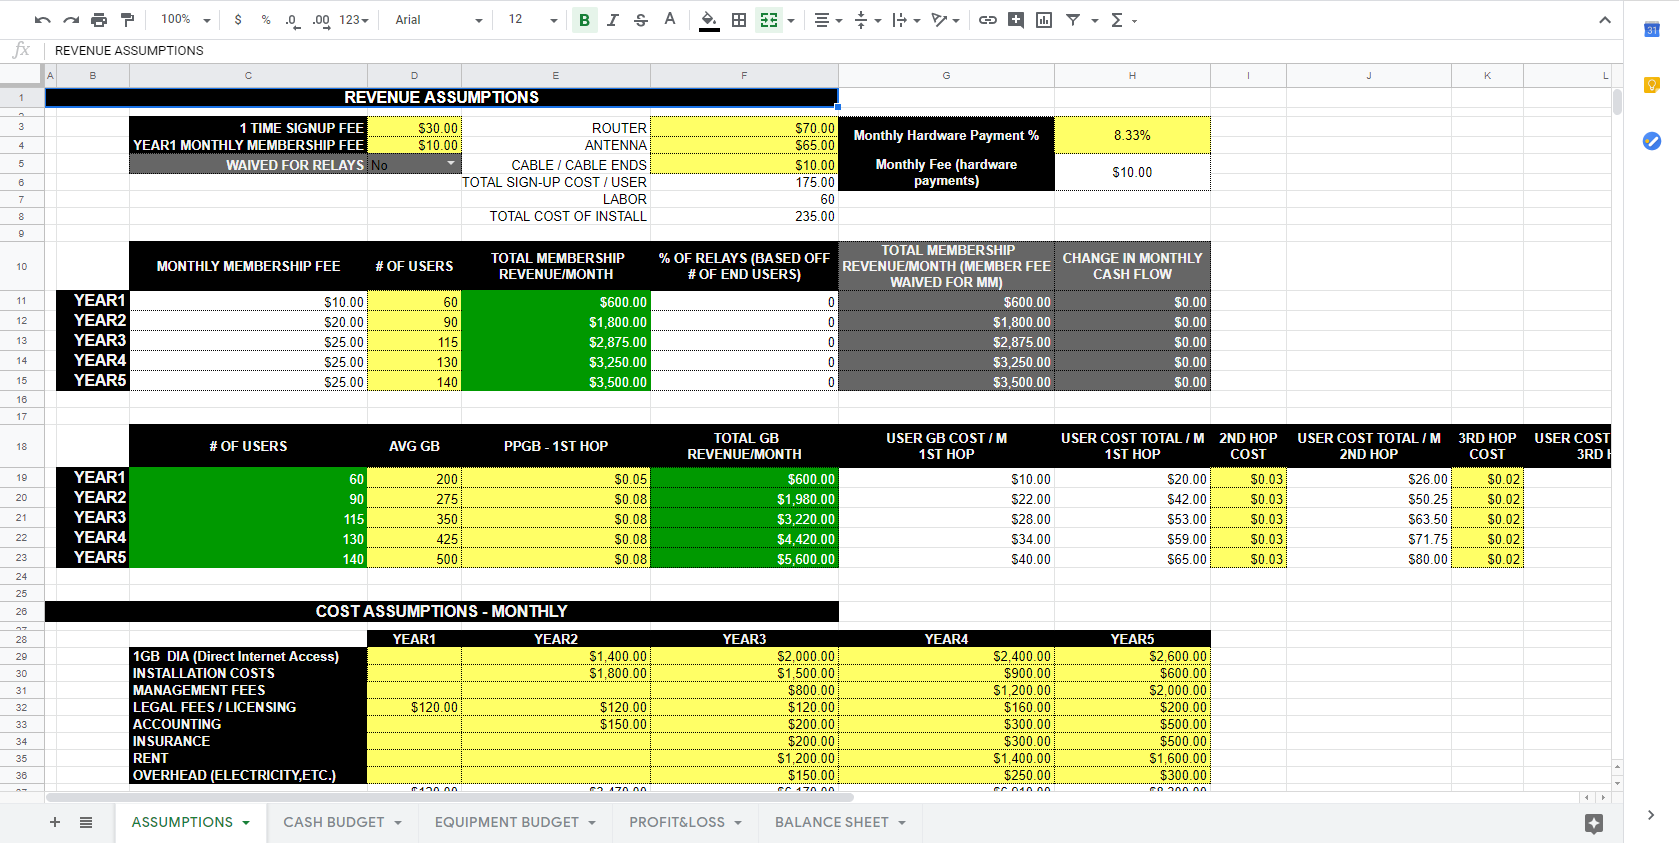The image size is (1679, 843).
Task: Select row 10 header
Action: click(x=21, y=266)
